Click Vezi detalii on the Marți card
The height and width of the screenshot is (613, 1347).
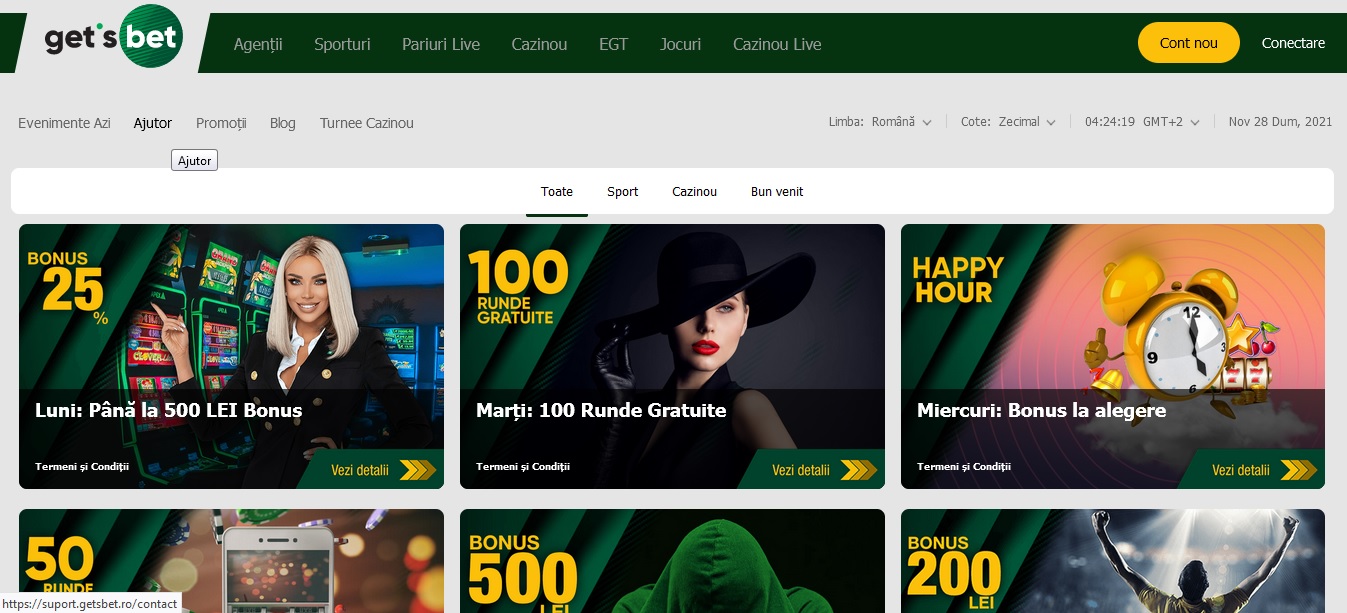coord(801,470)
